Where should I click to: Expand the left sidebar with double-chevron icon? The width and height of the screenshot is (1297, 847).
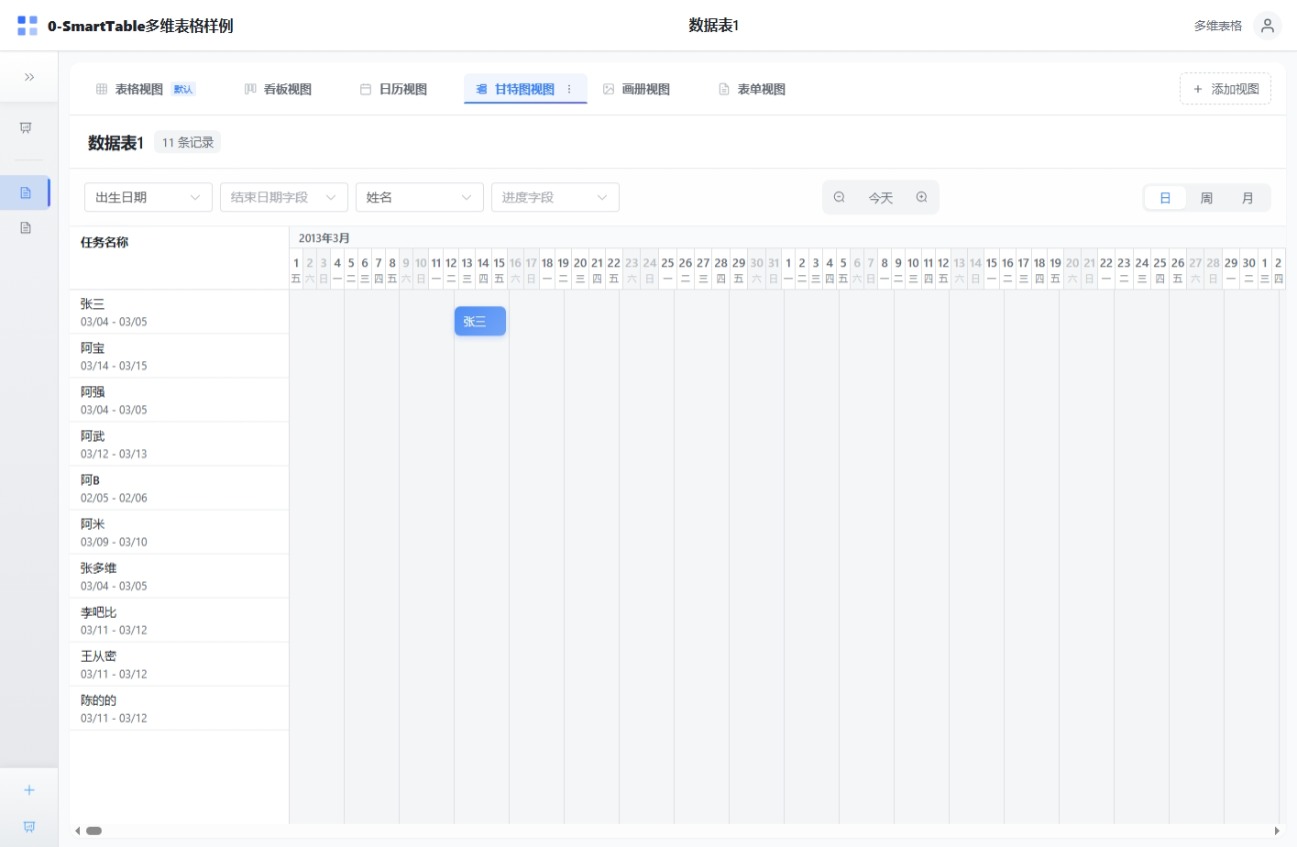tap(29, 77)
